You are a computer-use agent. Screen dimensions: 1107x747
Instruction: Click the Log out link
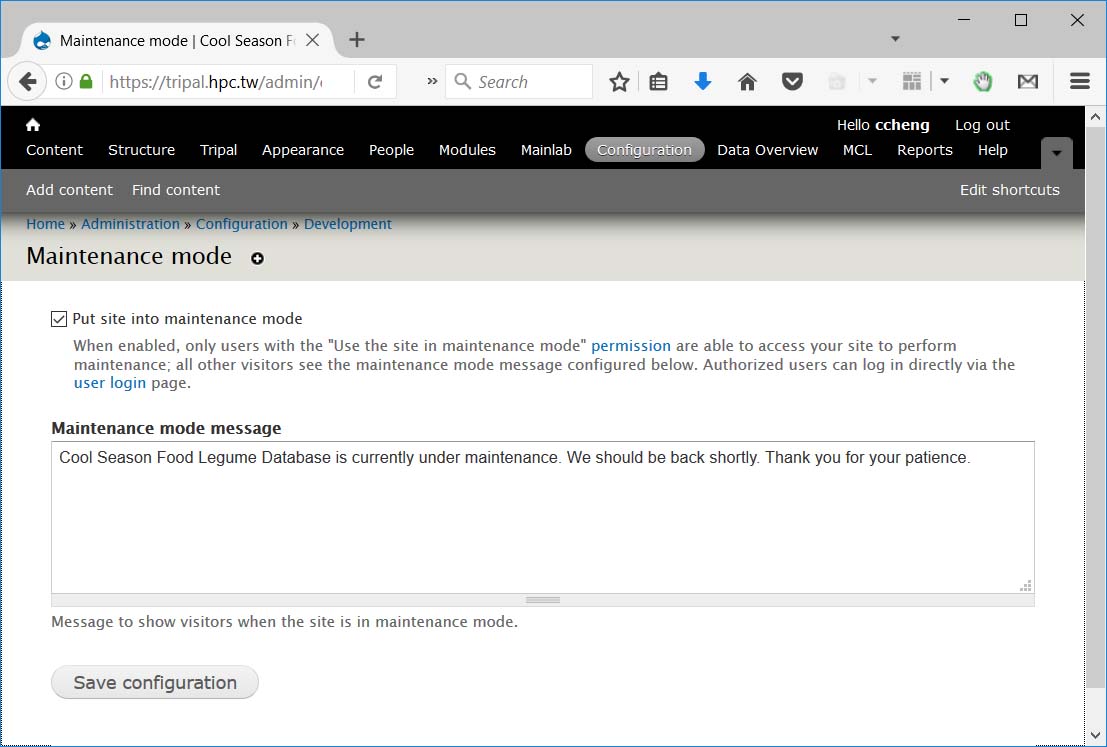click(982, 125)
